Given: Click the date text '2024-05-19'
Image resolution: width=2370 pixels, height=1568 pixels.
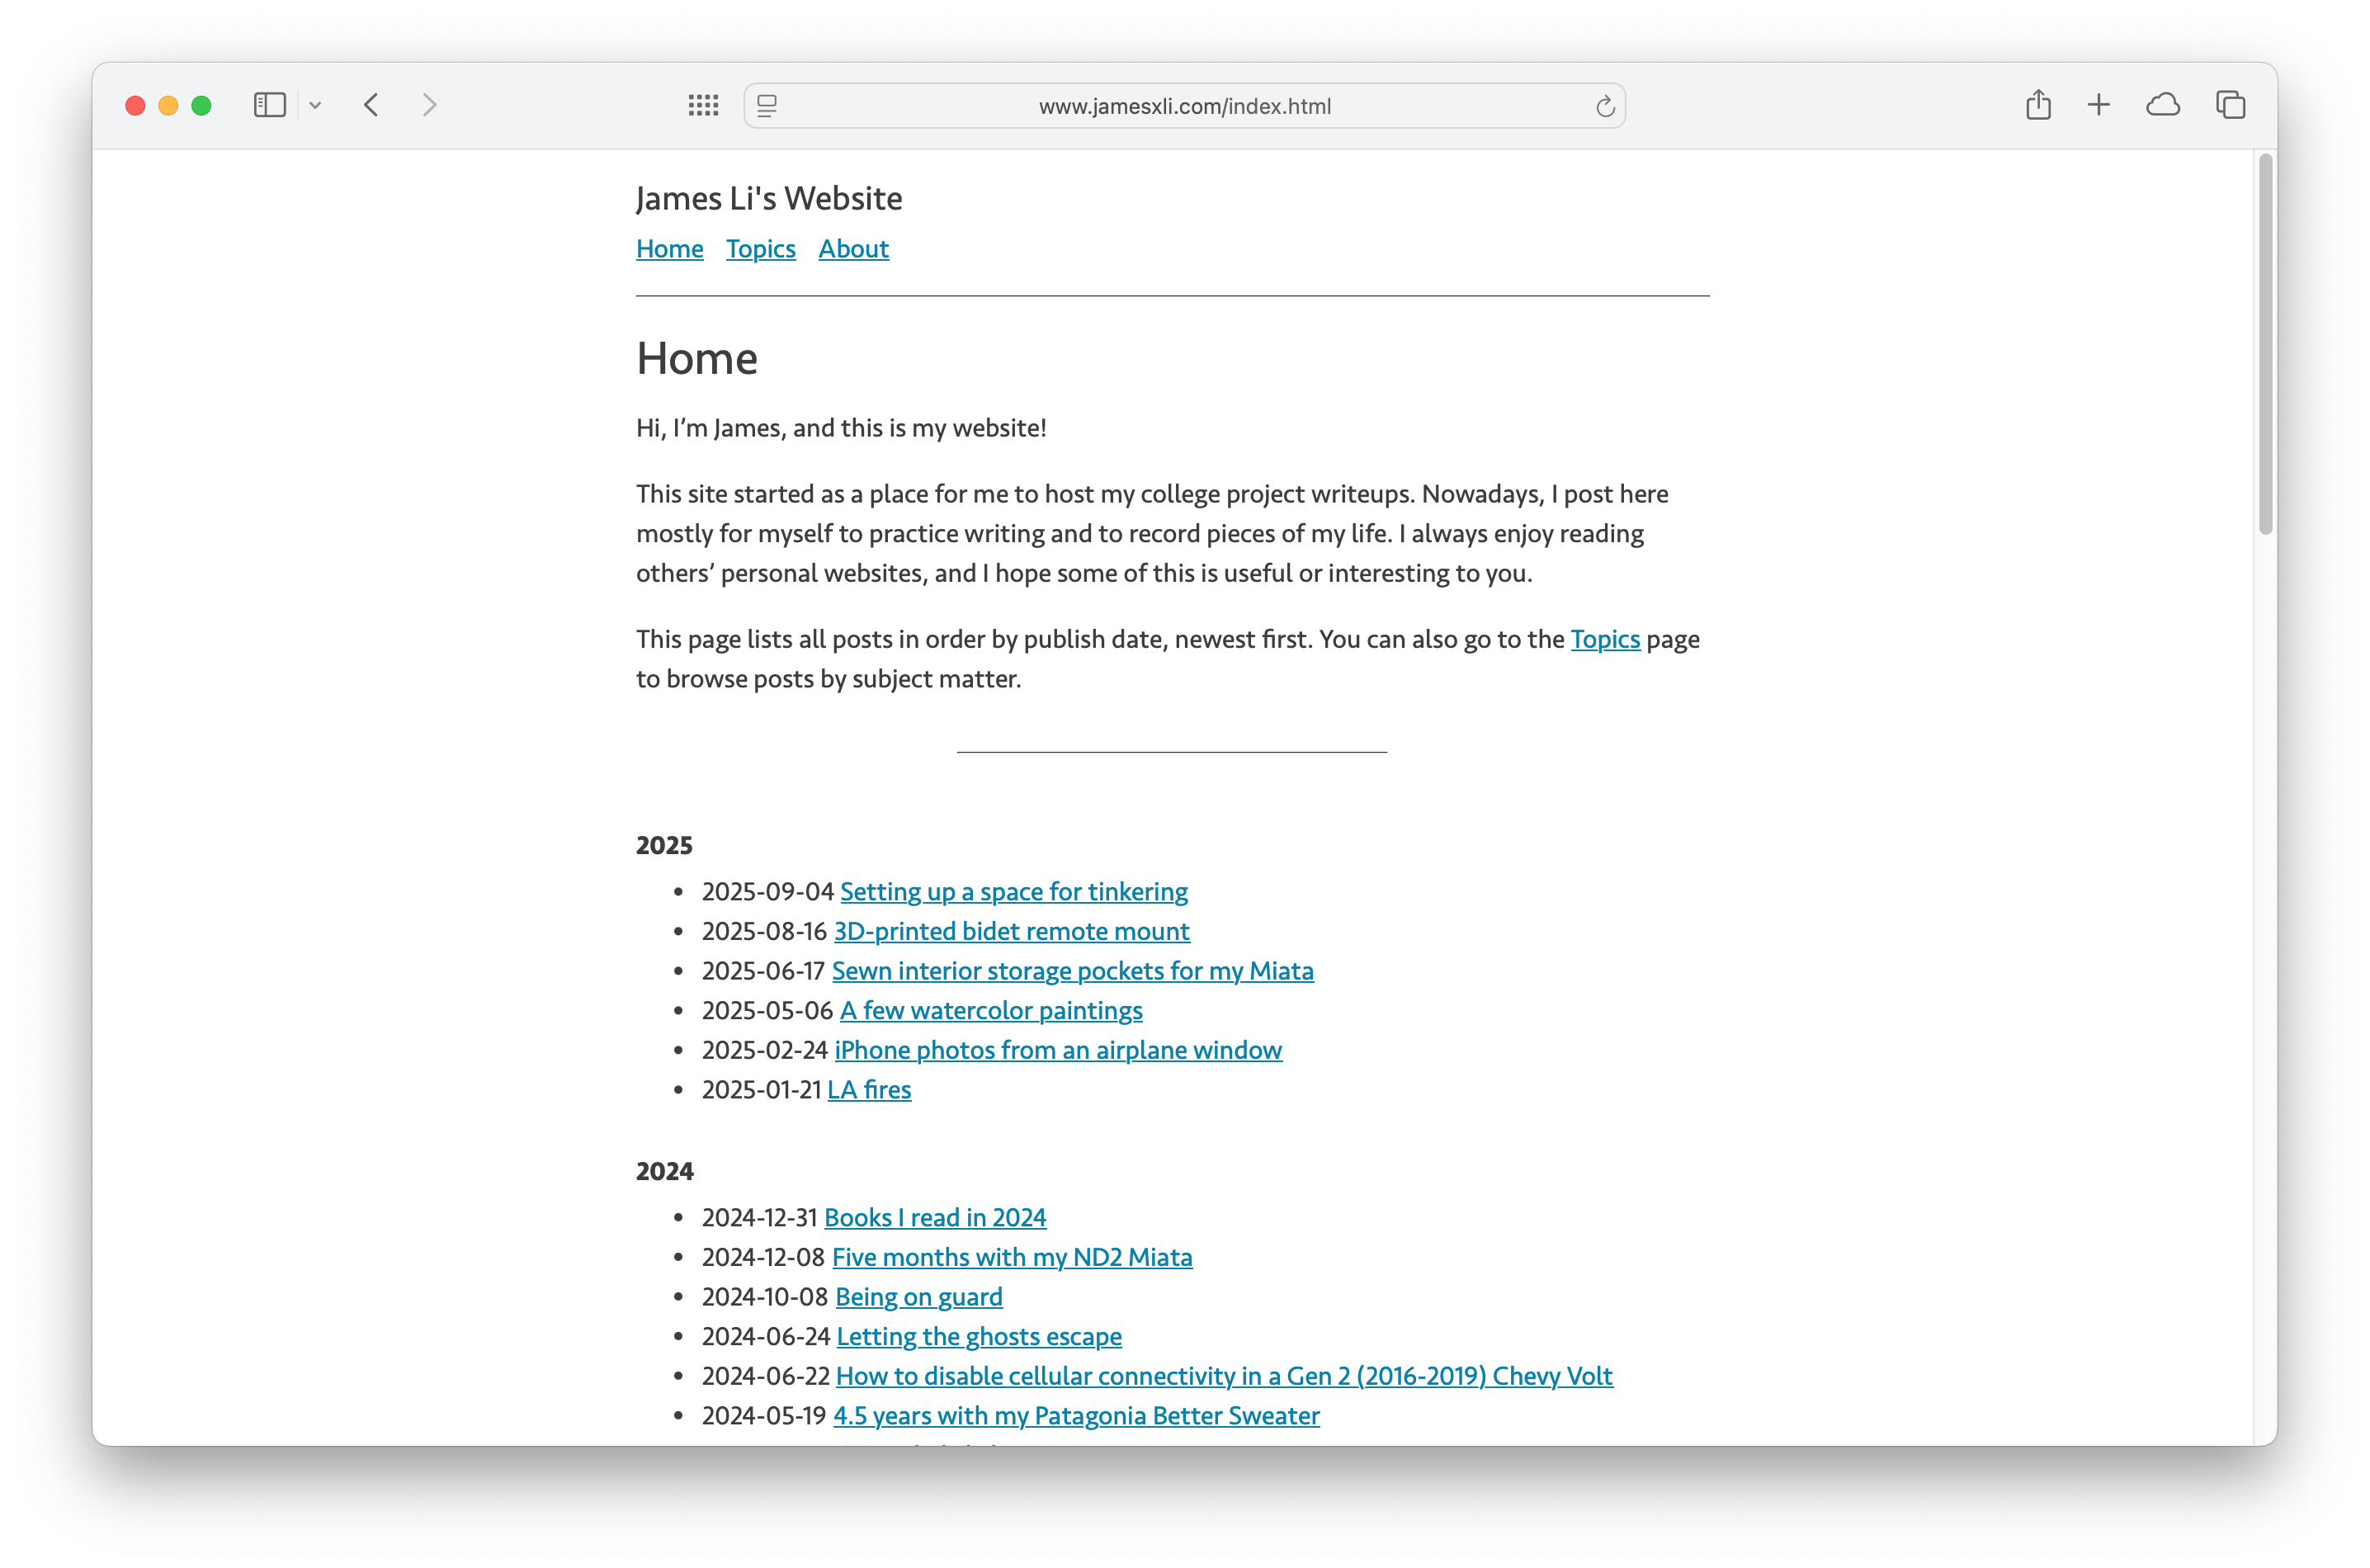Looking at the screenshot, I should coord(764,1415).
